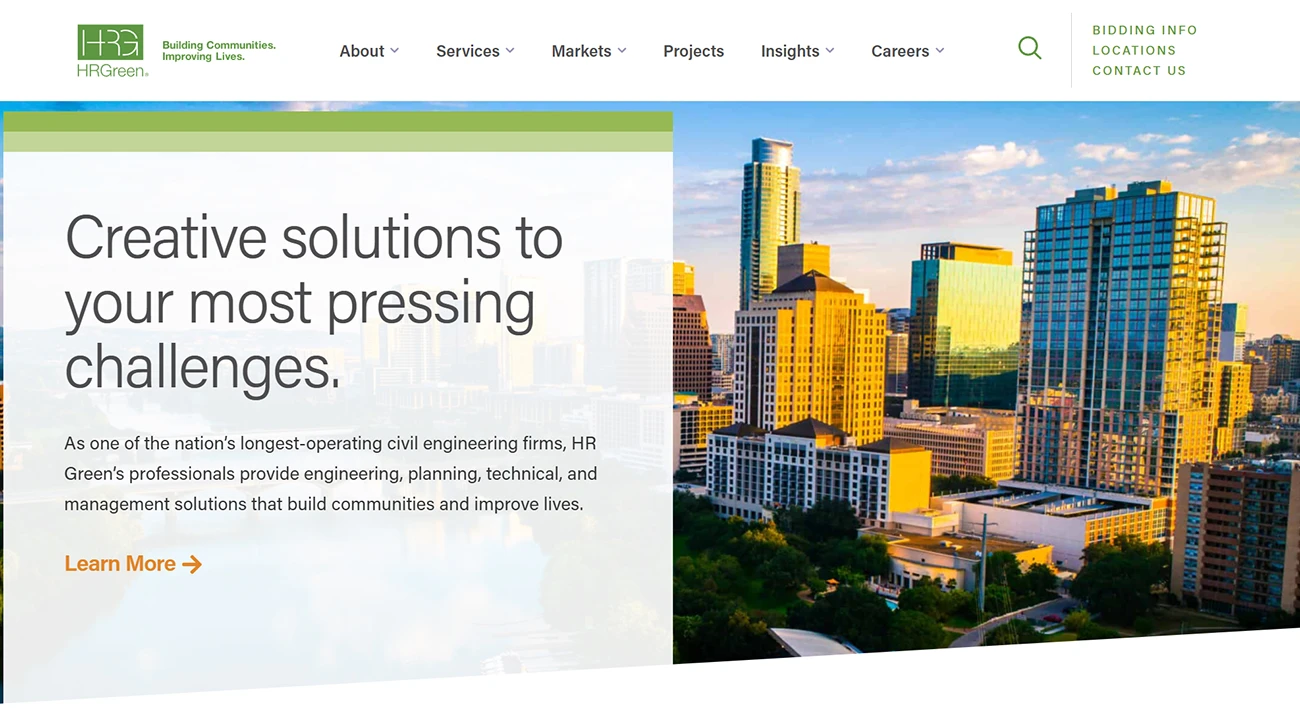Open the Bidding Info link
The width and height of the screenshot is (1300, 720).
pyautogui.click(x=1144, y=30)
